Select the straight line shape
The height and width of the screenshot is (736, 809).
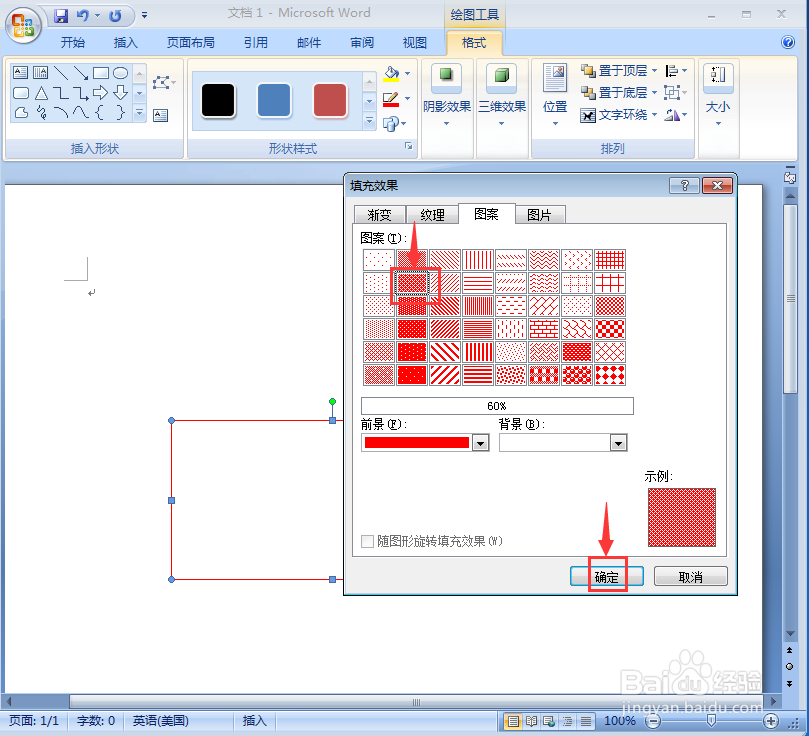(x=60, y=72)
